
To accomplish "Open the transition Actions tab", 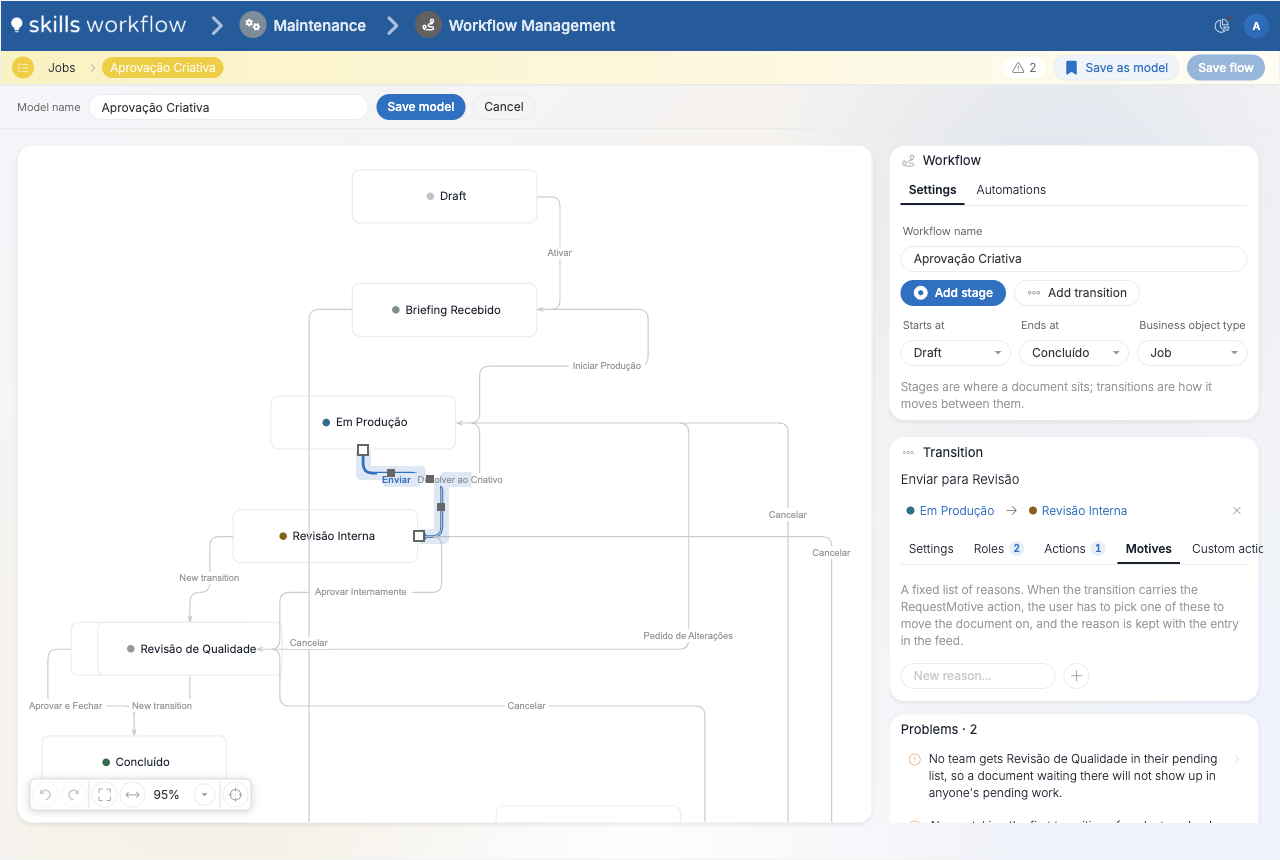I will (1074, 549).
